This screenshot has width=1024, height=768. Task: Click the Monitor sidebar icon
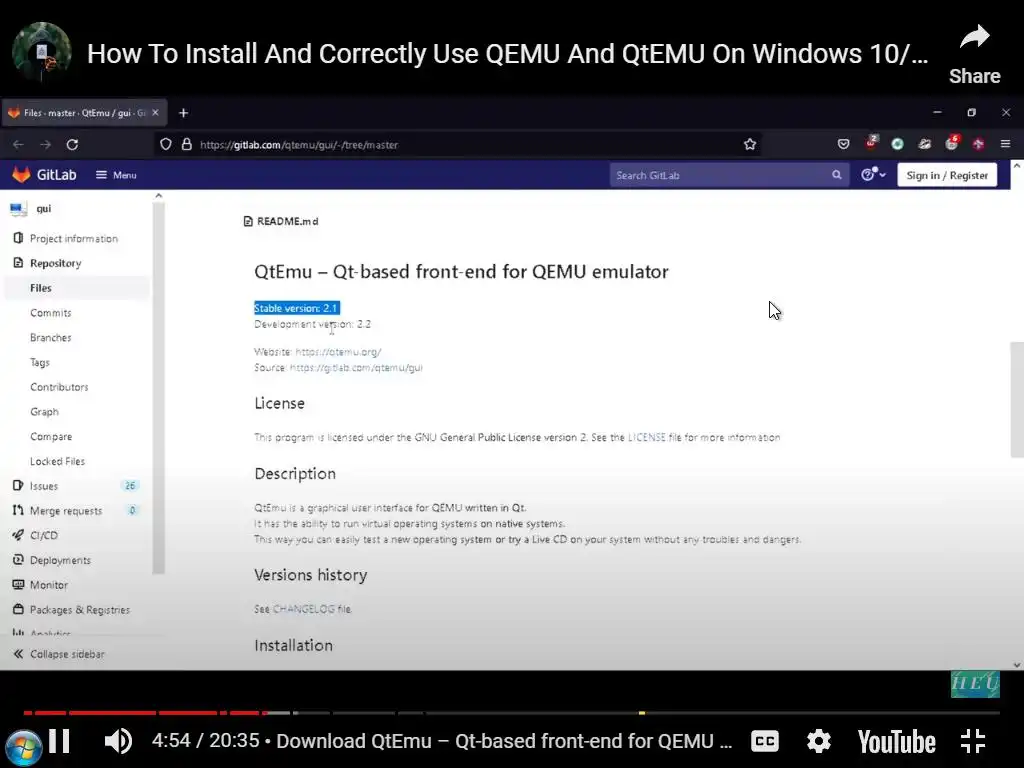click(18, 584)
